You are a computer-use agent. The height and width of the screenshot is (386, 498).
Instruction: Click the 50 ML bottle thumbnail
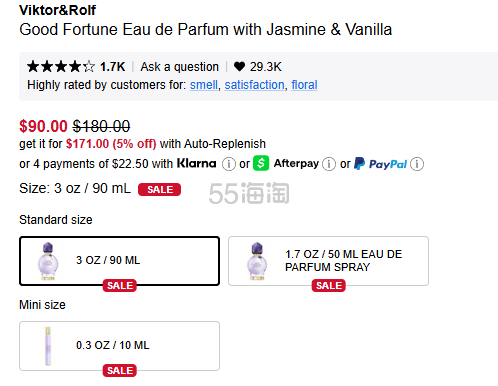[257, 261]
